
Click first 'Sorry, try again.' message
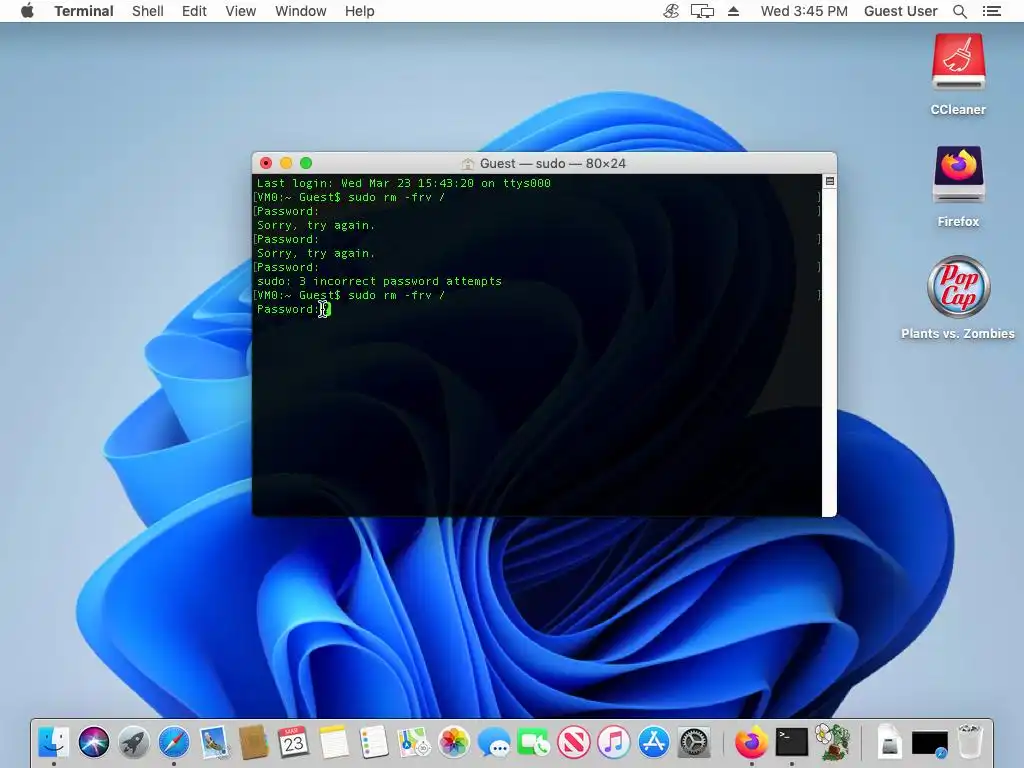[316, 225]
